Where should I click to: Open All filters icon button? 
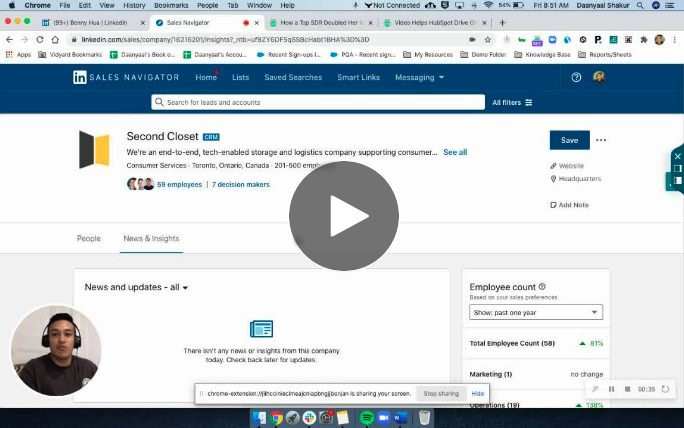tap(513, 103)
